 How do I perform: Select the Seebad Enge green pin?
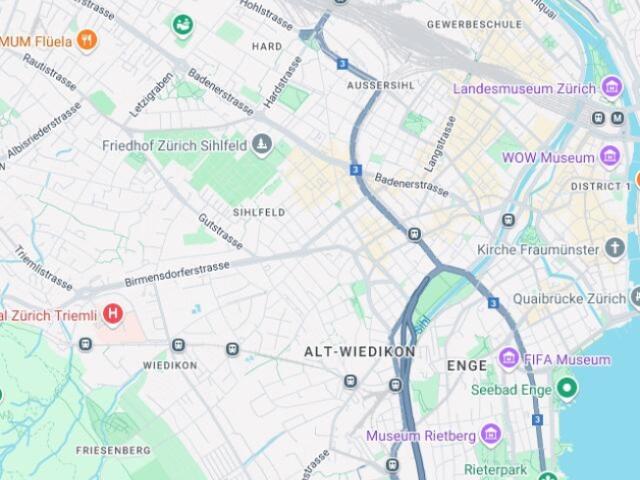(567, 387)
